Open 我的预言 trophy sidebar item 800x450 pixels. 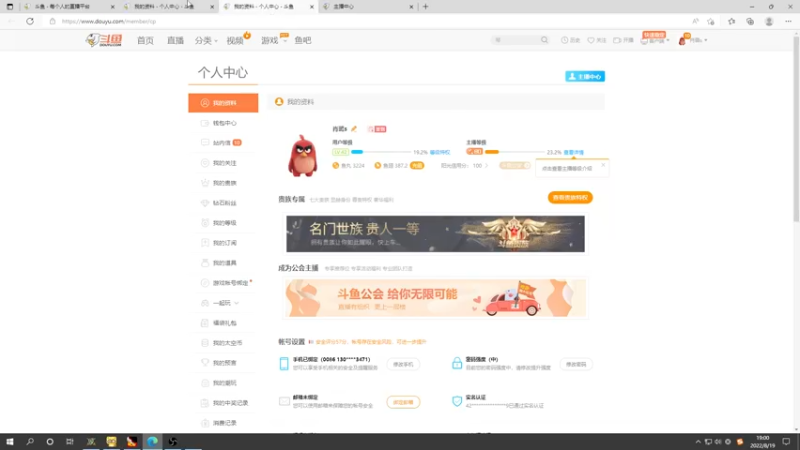pyautogui.click(x=223, y=363)
